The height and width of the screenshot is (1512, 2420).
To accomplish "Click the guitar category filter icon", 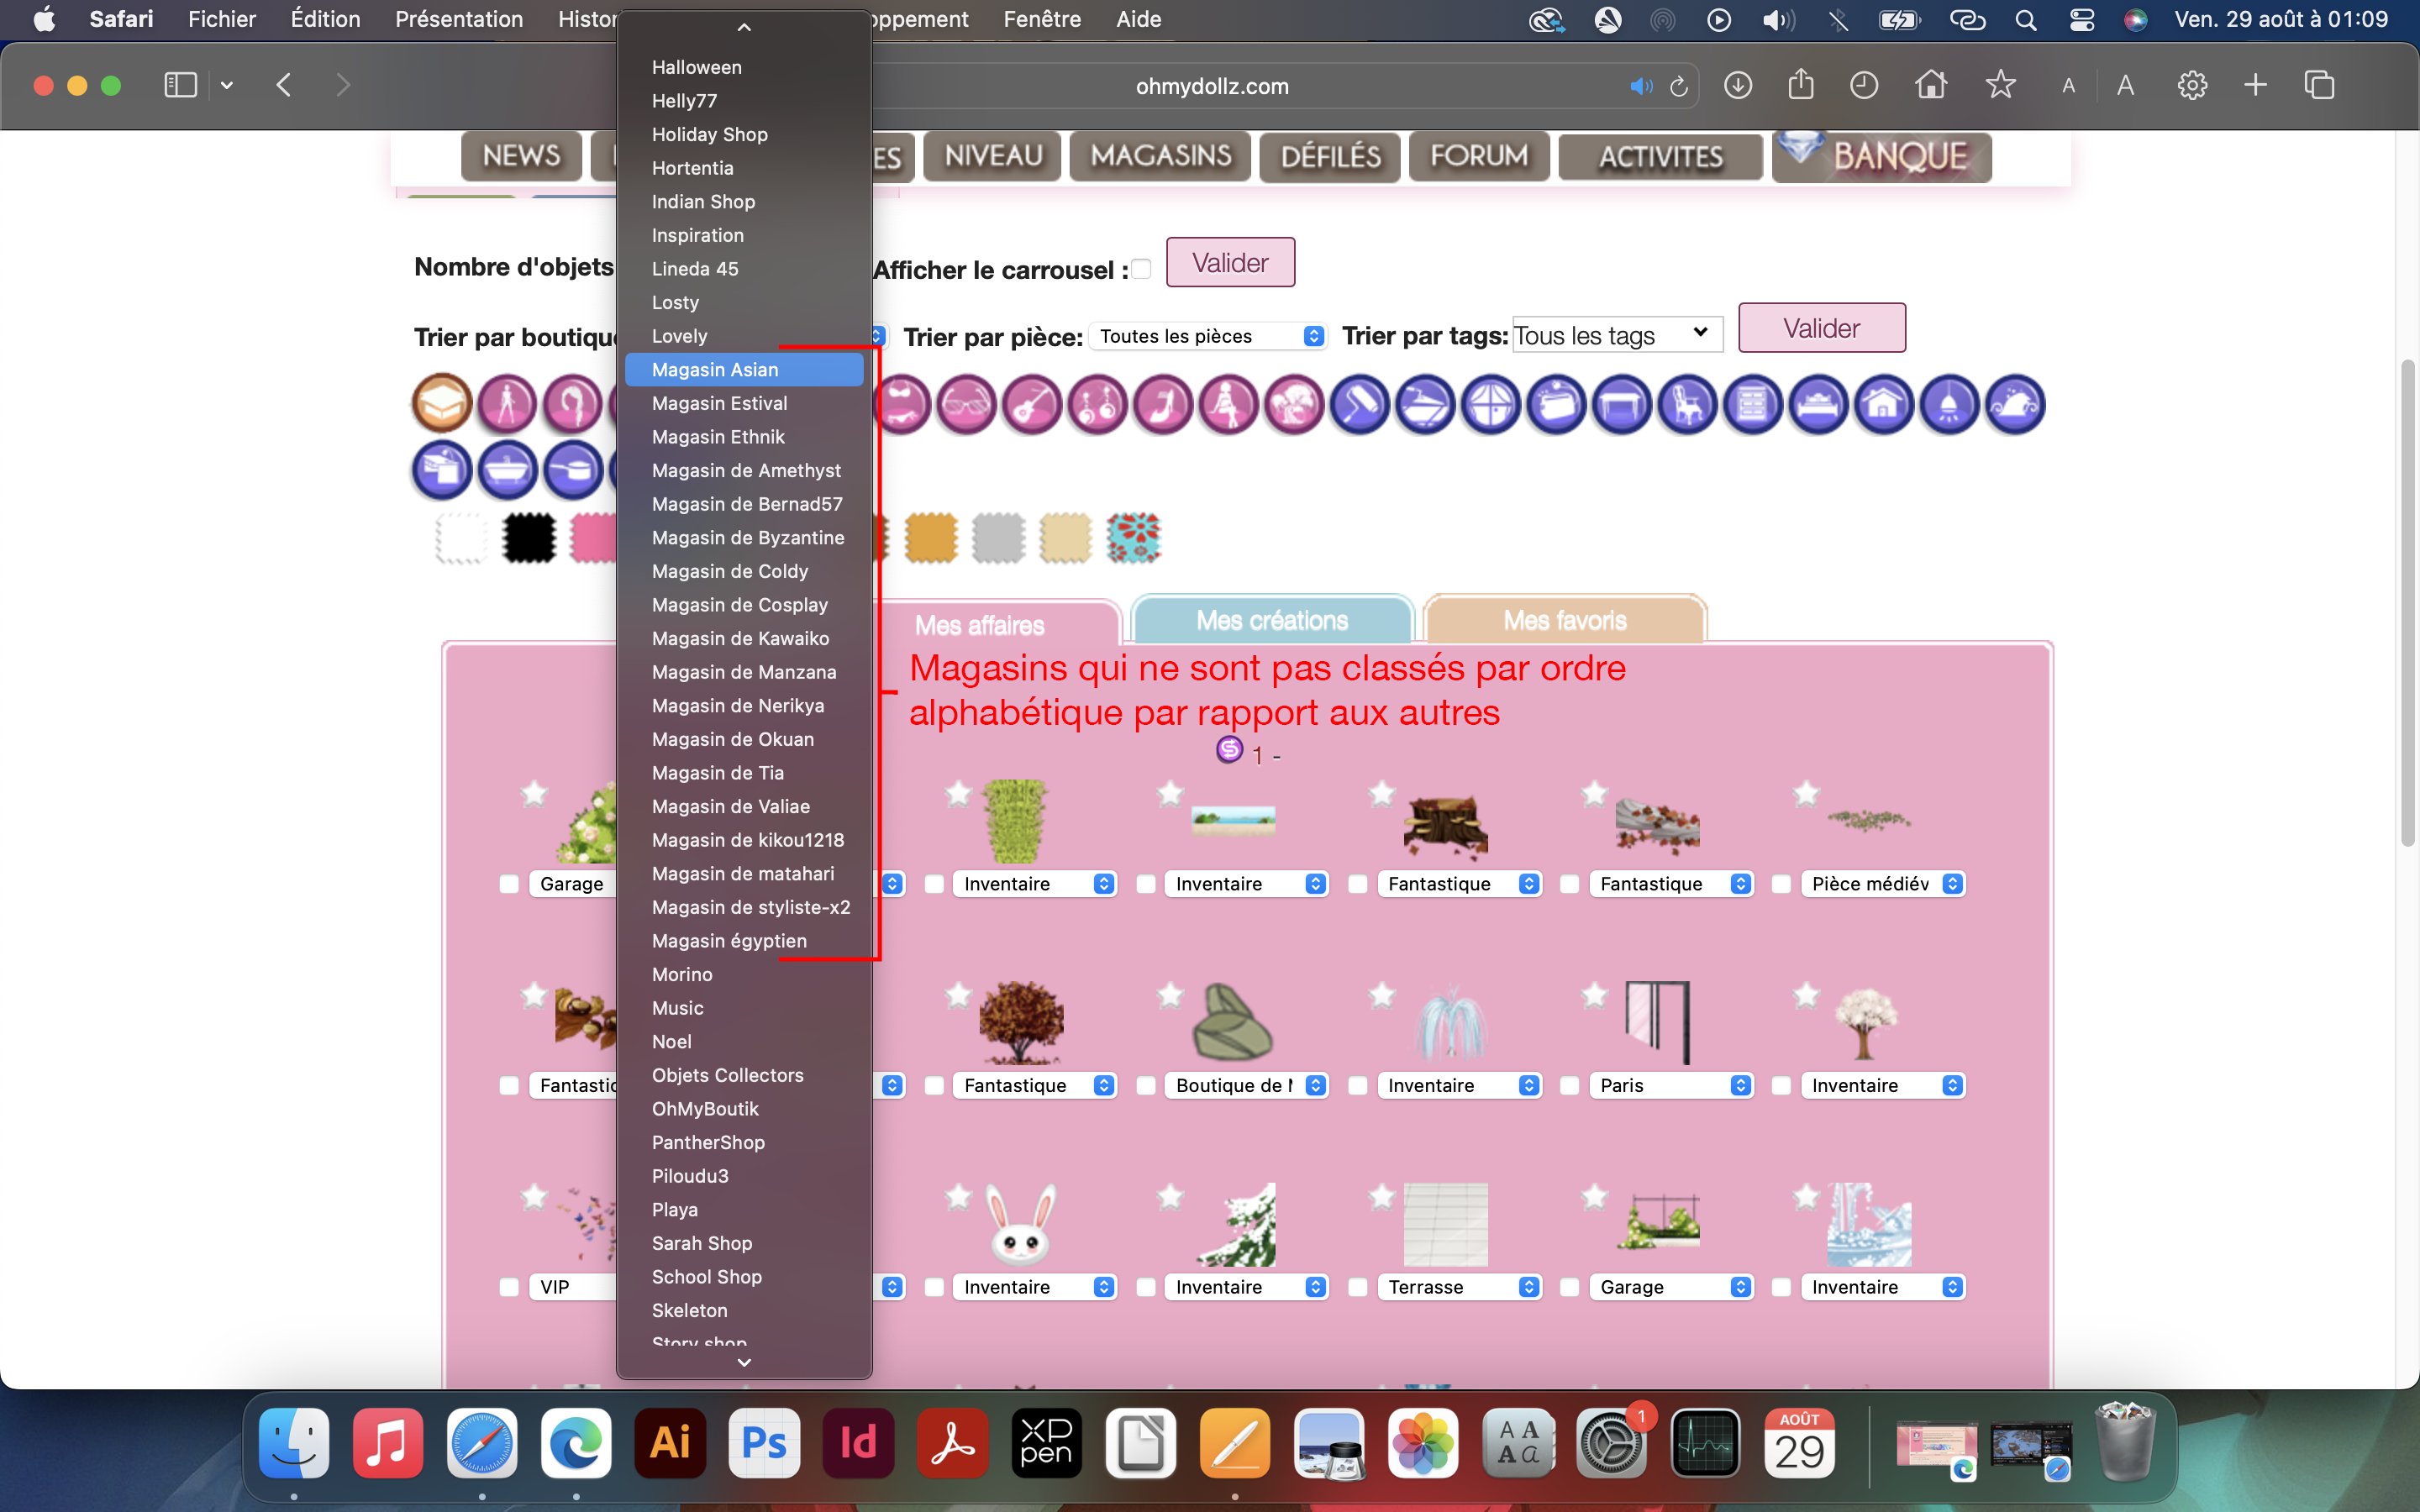I will coord(1032,405).
